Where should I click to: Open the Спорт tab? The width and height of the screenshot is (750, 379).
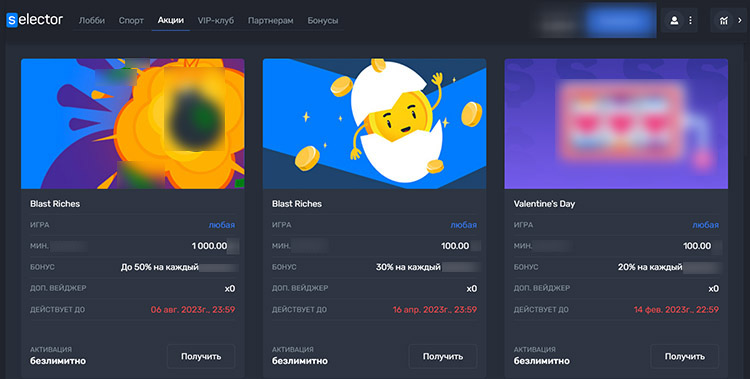pos(131,21)
